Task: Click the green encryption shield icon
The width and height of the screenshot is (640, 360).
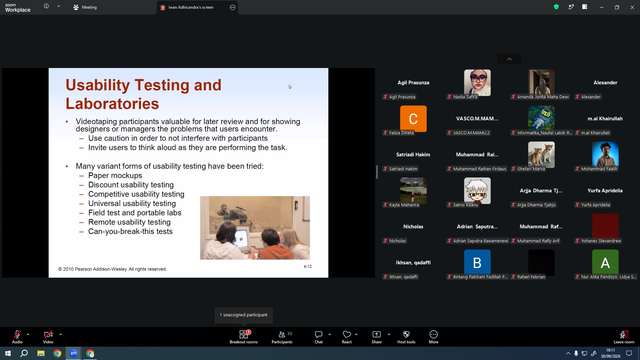Action: pyautogui.click(x=556, y=7)
